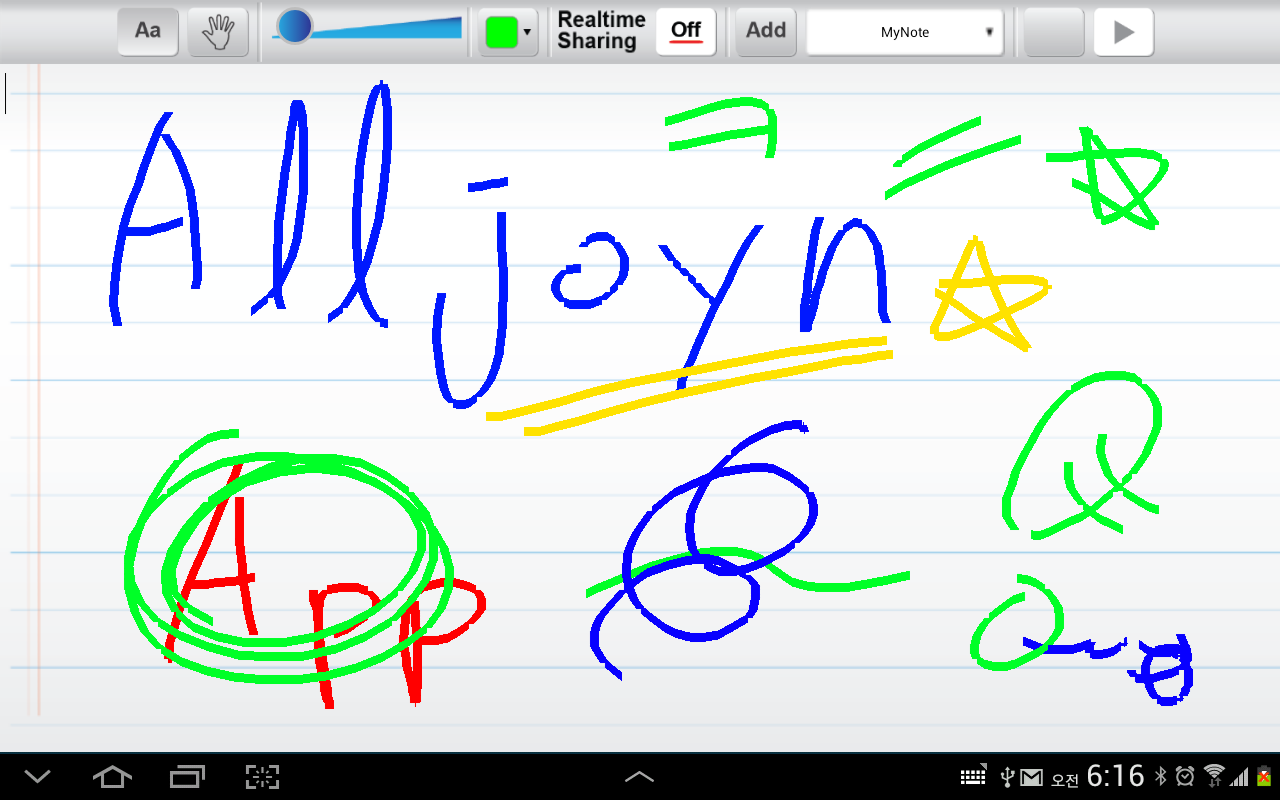
Task: Tap the screenshot capture icon
Action: (262, 776)
